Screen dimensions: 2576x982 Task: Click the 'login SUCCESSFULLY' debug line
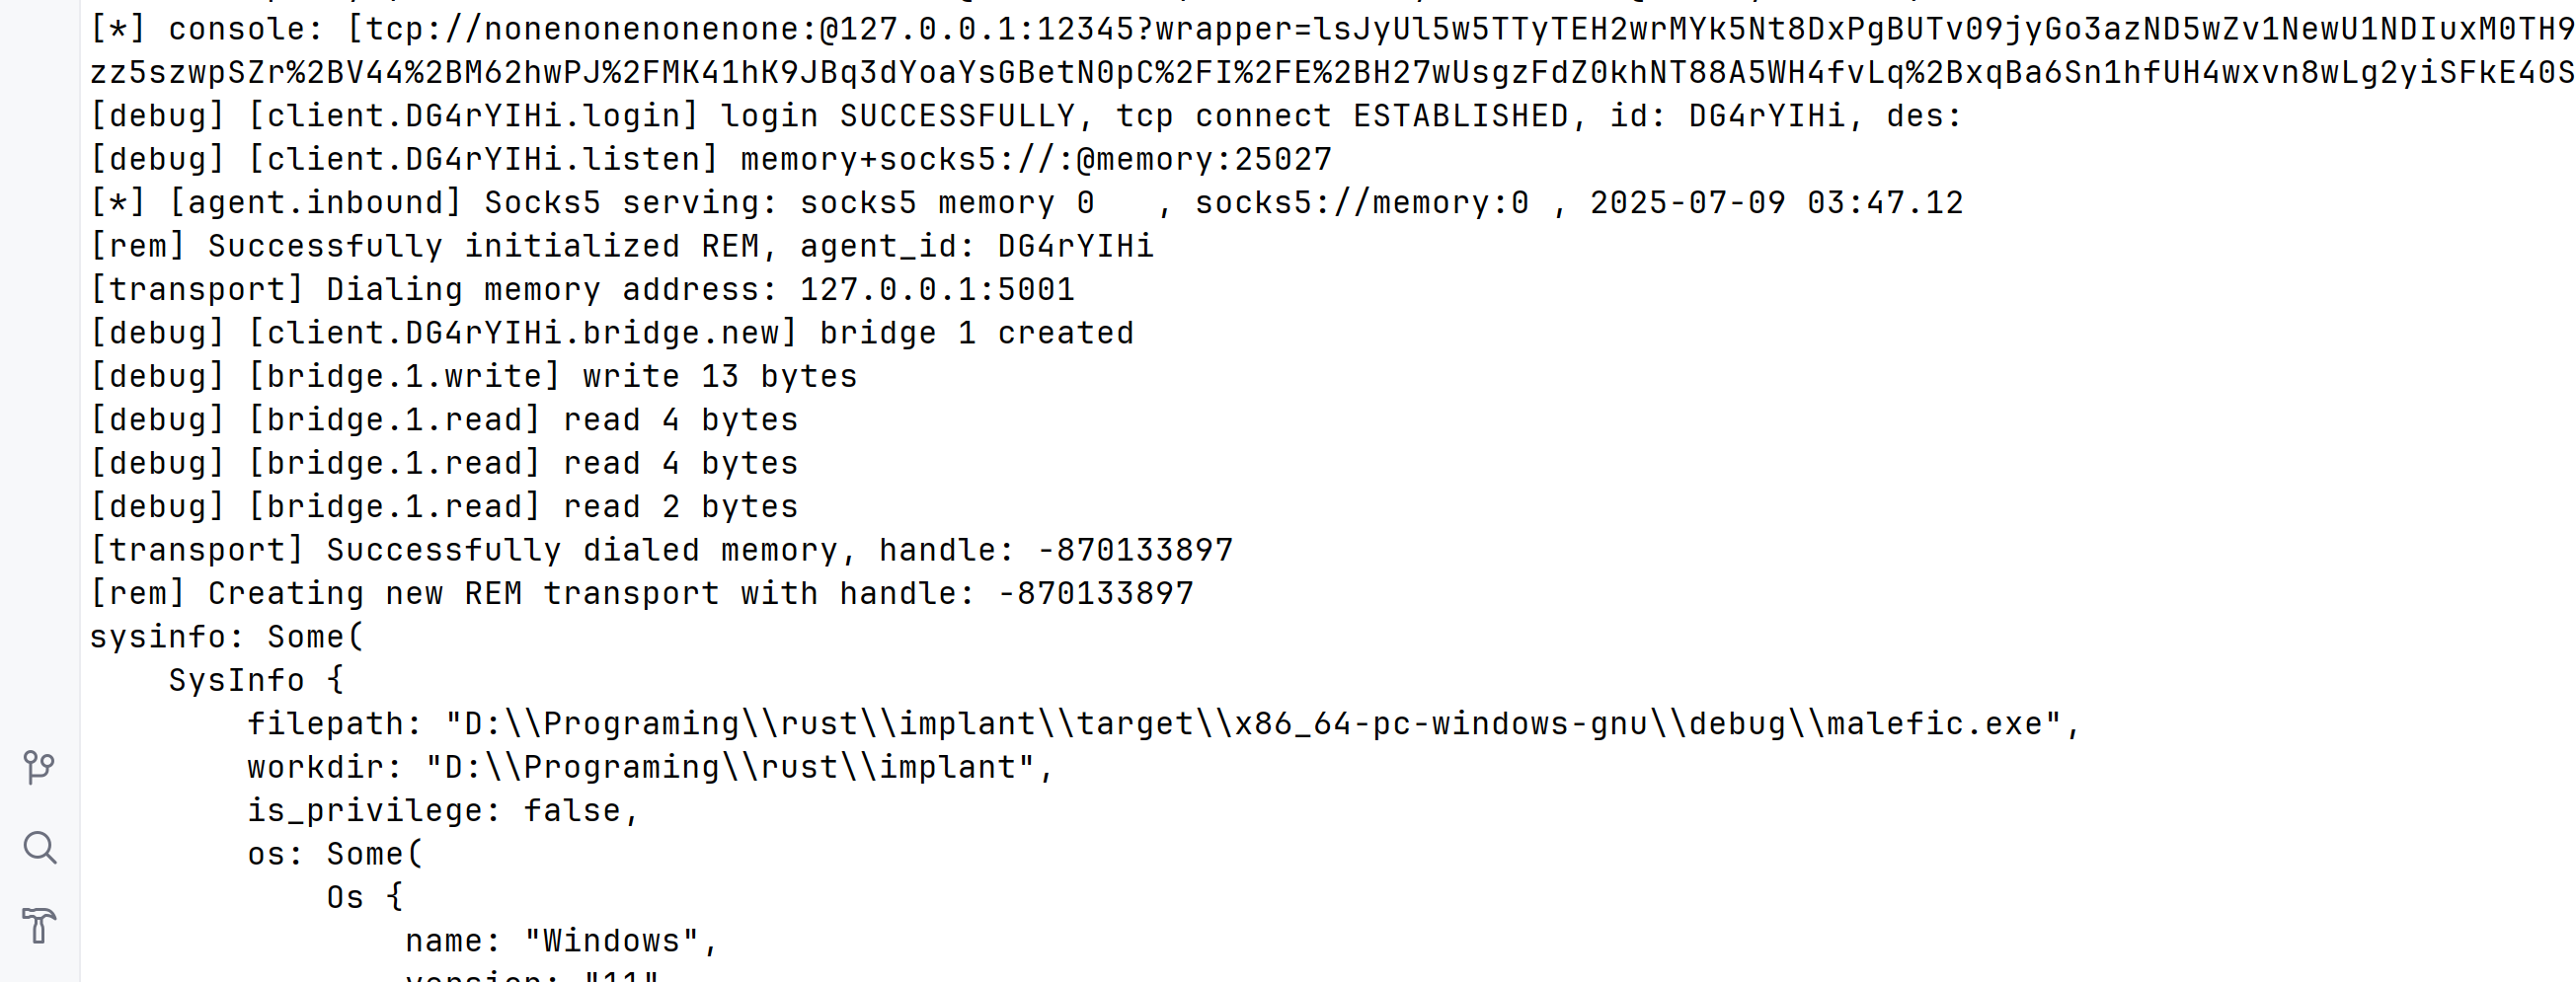(x=1026, y=116)
